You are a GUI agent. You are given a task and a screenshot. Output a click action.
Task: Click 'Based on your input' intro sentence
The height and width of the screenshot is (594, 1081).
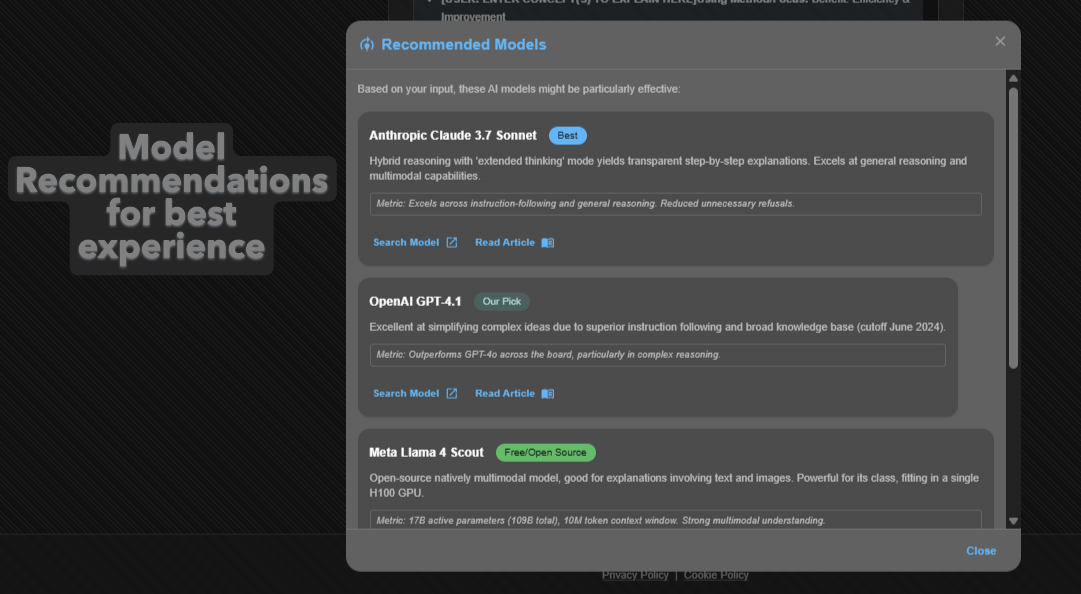(518, 89)
